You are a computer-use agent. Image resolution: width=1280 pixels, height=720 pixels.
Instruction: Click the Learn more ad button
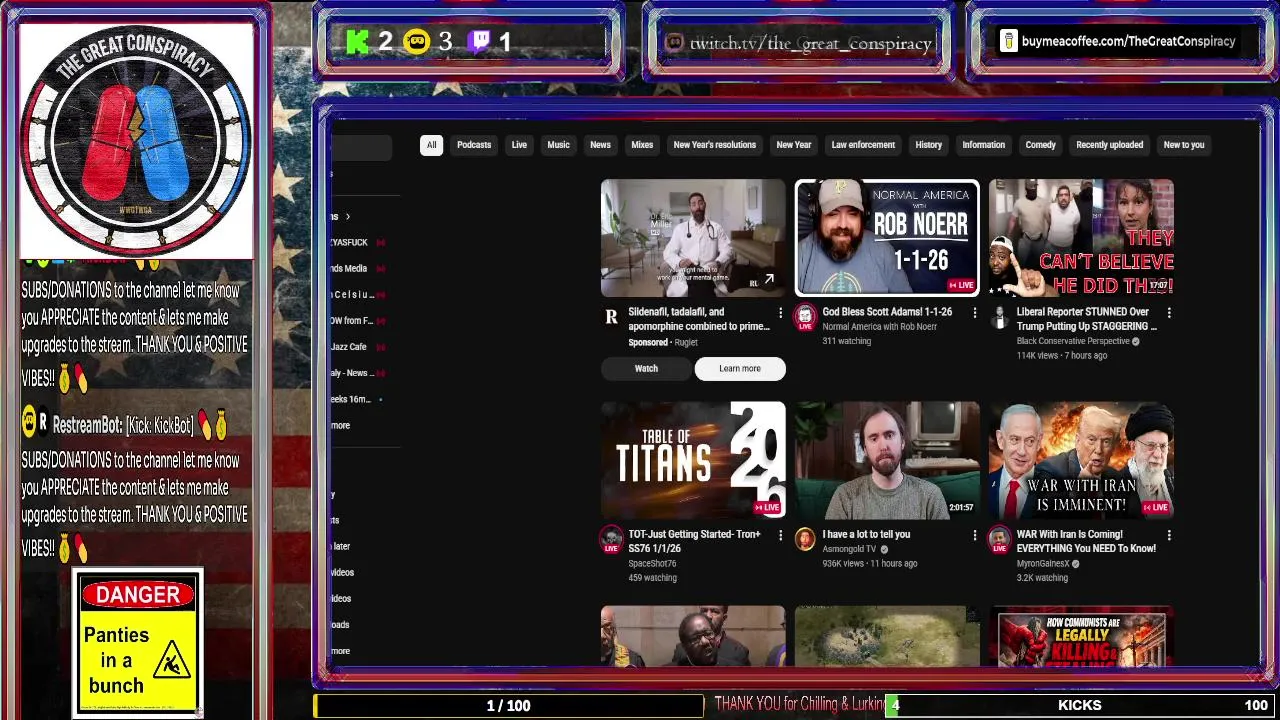740,369
